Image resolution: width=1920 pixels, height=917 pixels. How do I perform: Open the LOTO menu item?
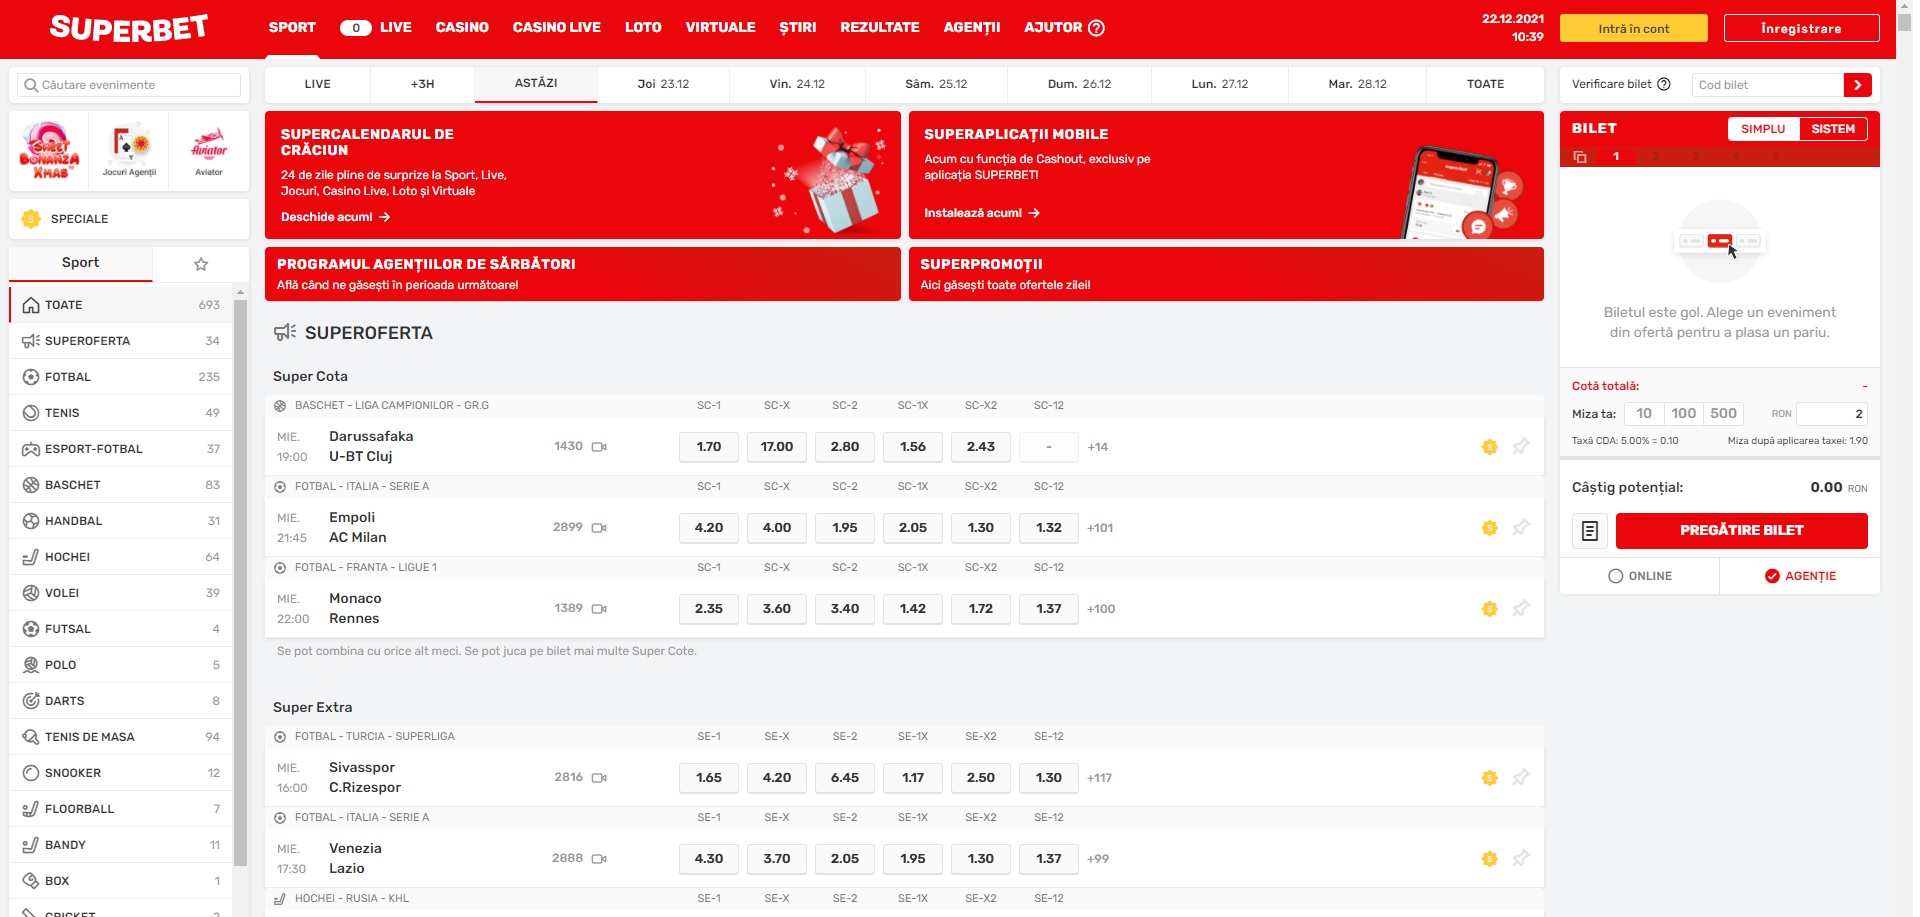pyautogui.click(x=643, y=28)
